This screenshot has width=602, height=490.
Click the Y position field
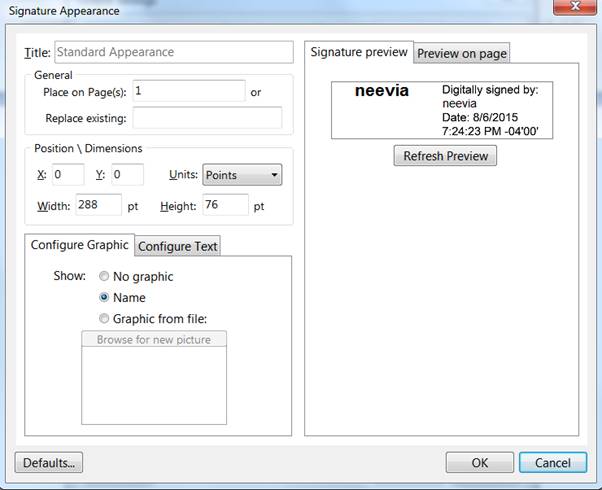click(x=127, y=175)
